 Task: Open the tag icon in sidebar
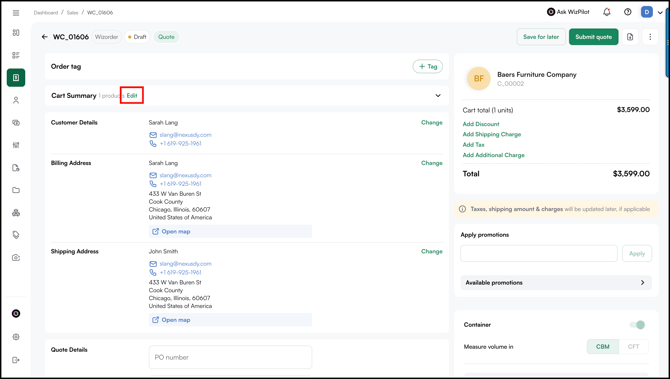[x=16, y=235]
